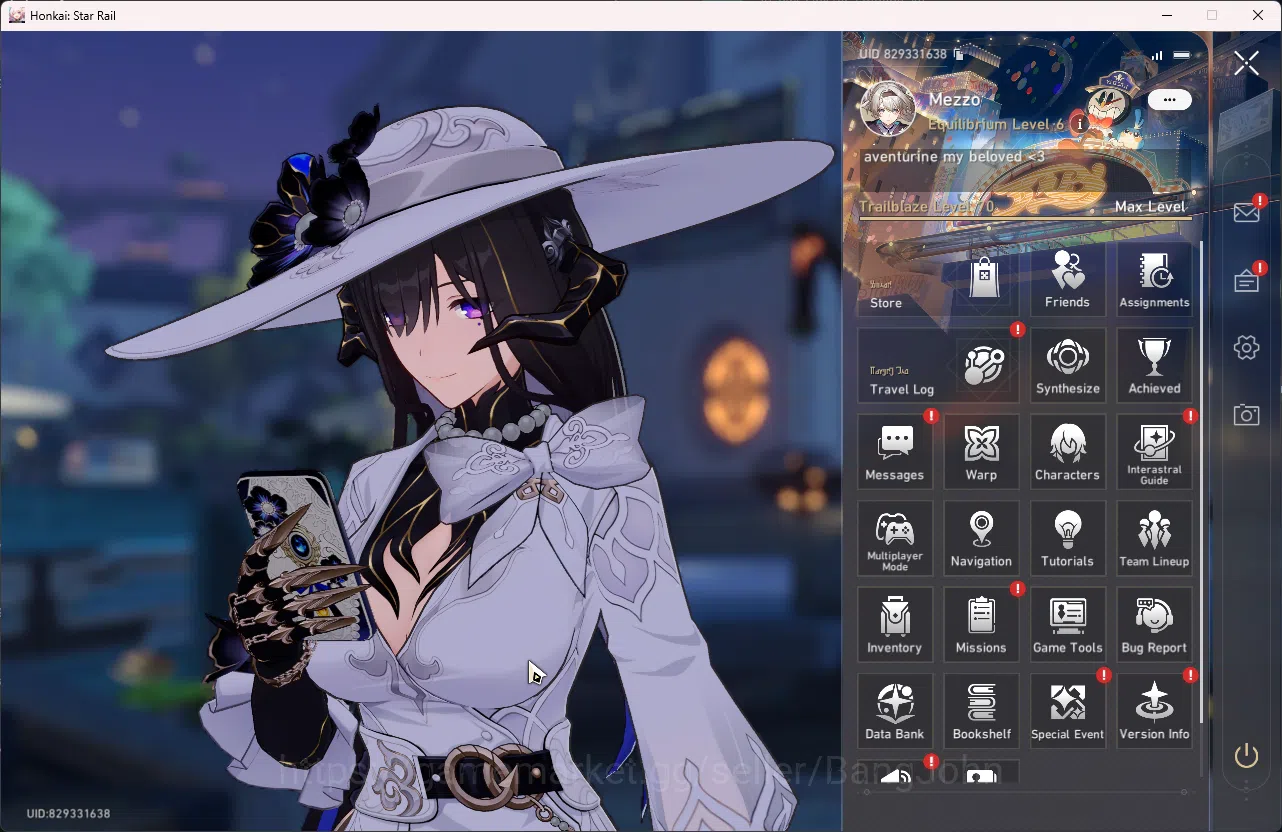Open Bug Report
This screenshot has height=832, width=1282.
click(1154, 624)
